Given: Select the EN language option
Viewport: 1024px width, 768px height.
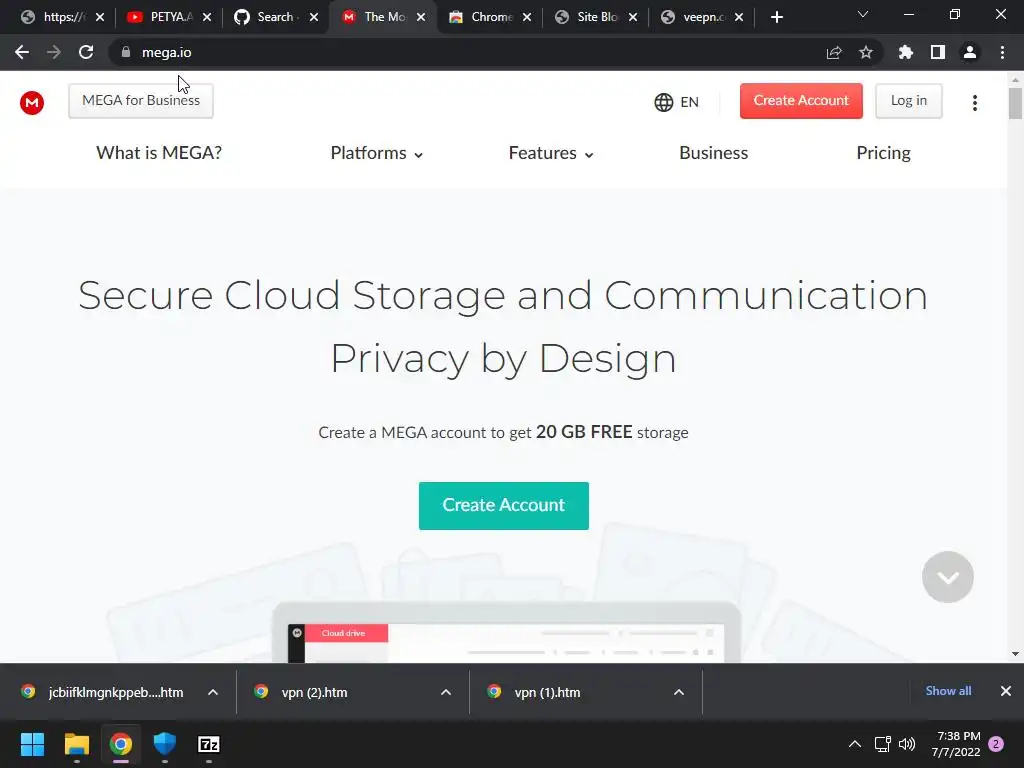Looking at the screenshot, I should click(x=689, y=102).
